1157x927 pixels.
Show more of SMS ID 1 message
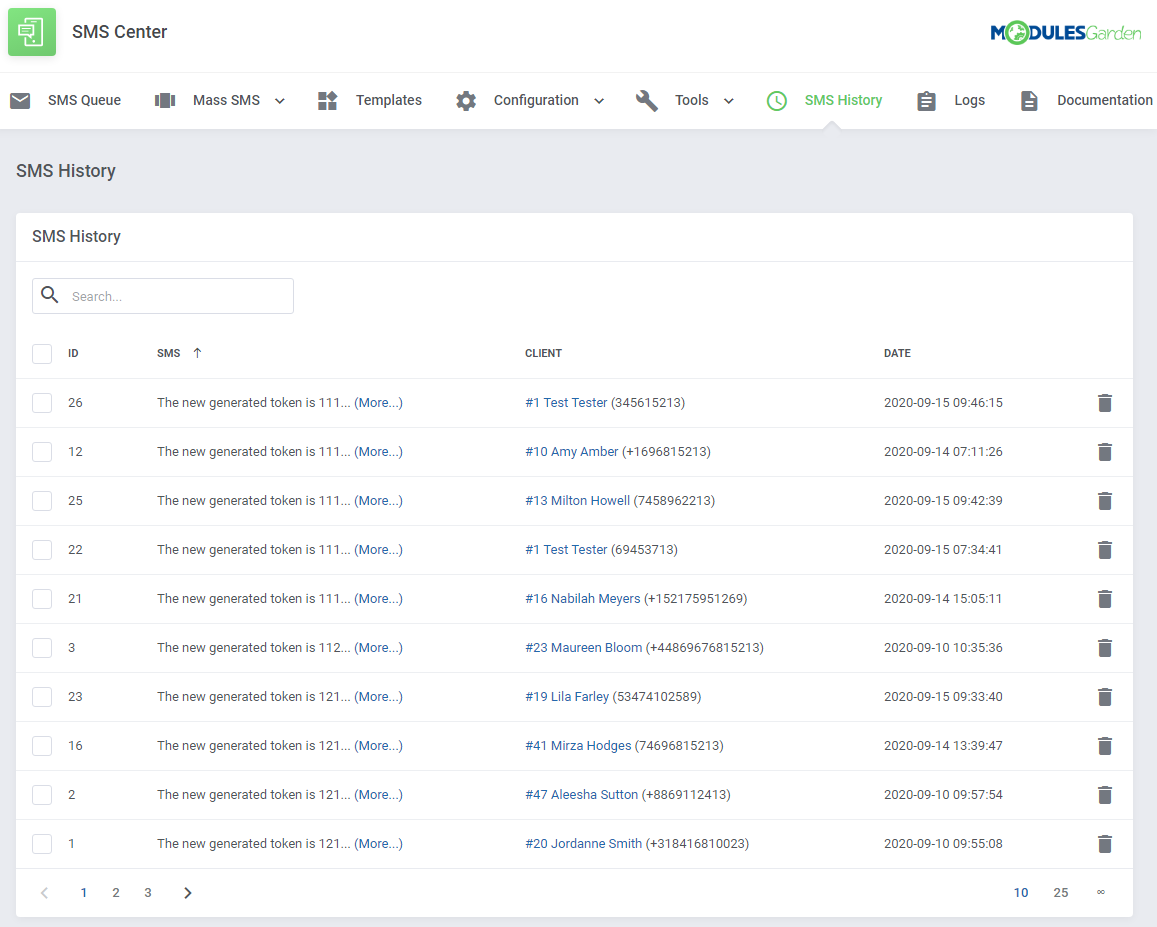379,844
